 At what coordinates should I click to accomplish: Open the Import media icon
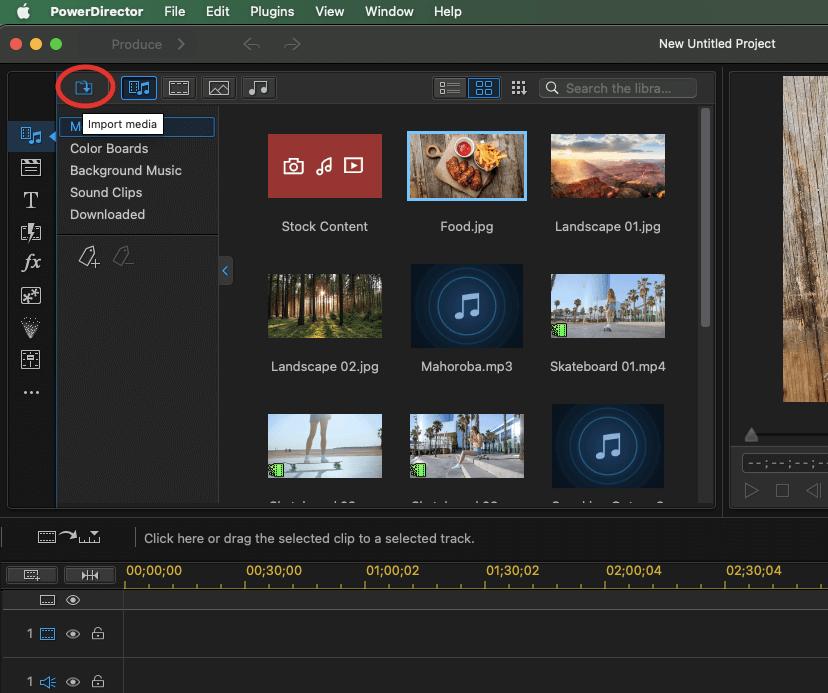click(x=85, y=87)
